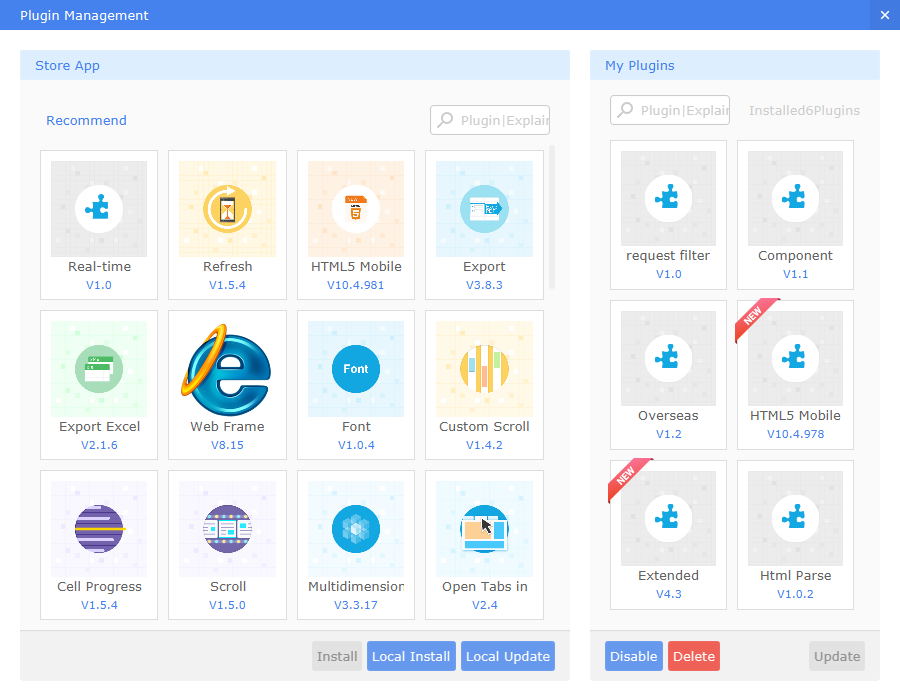Click version V1.0 under request filter

click(669, 274)
